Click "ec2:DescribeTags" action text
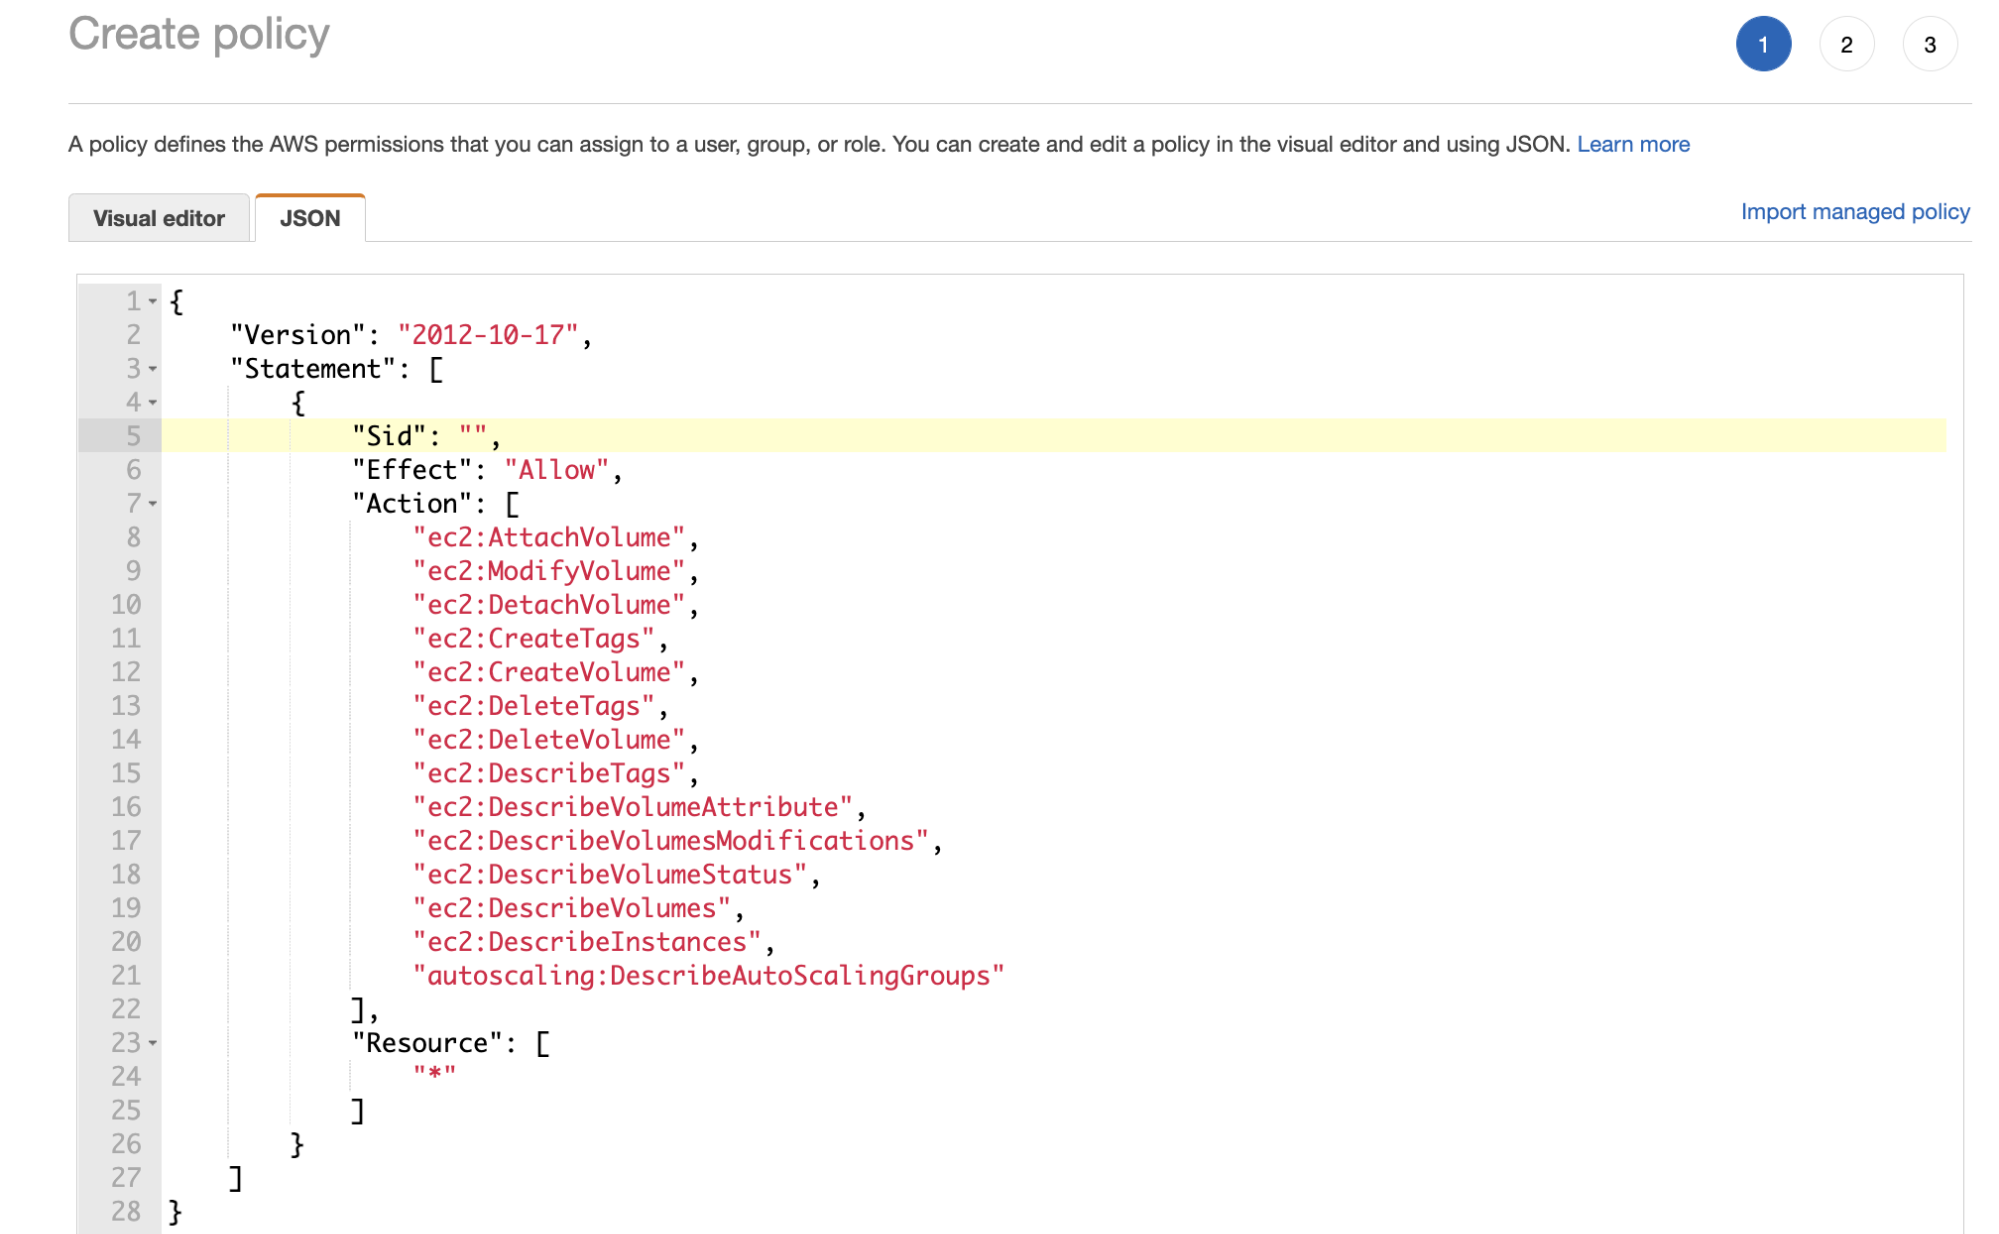Image resolution: width=1999 pixels, height=1234 pixels. coord(549,773)
